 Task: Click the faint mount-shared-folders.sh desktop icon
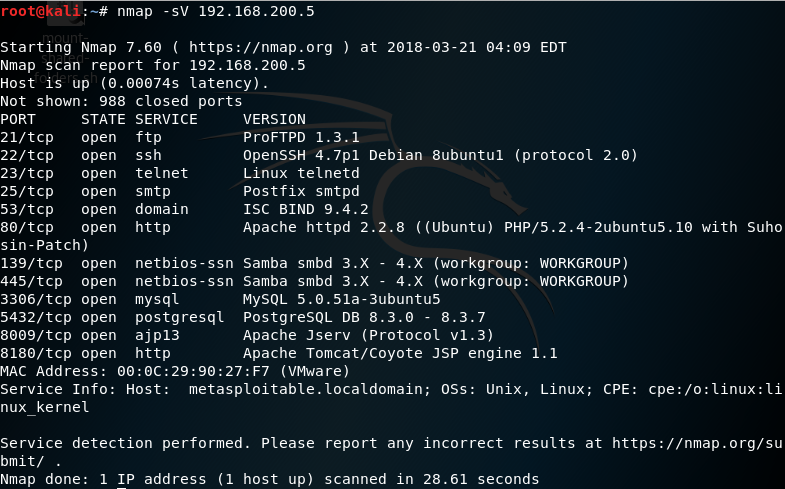coord(63,56)
